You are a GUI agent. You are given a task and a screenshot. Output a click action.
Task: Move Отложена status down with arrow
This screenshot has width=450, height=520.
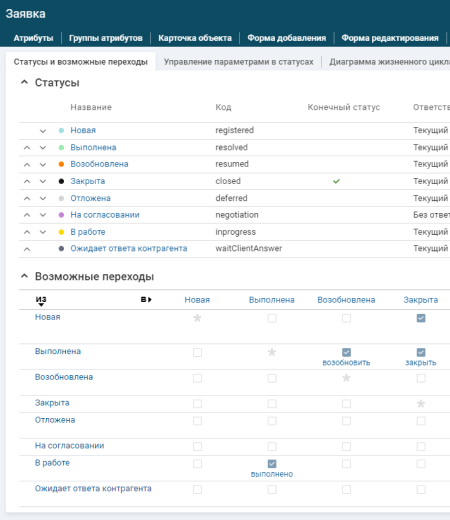point(43,198)
